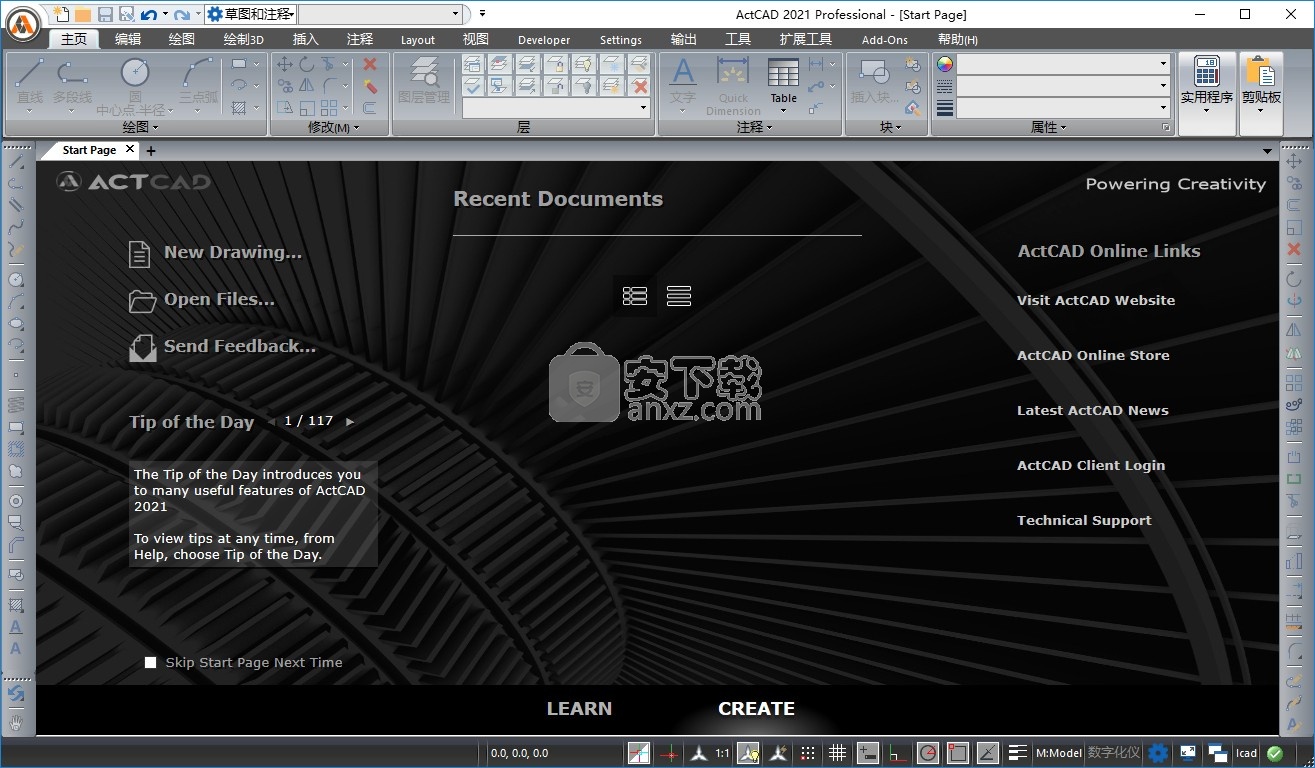The width and height of the screenshot is (1315, 768).
Task: Select the Start Page document tab
Action: click(89, 150)
